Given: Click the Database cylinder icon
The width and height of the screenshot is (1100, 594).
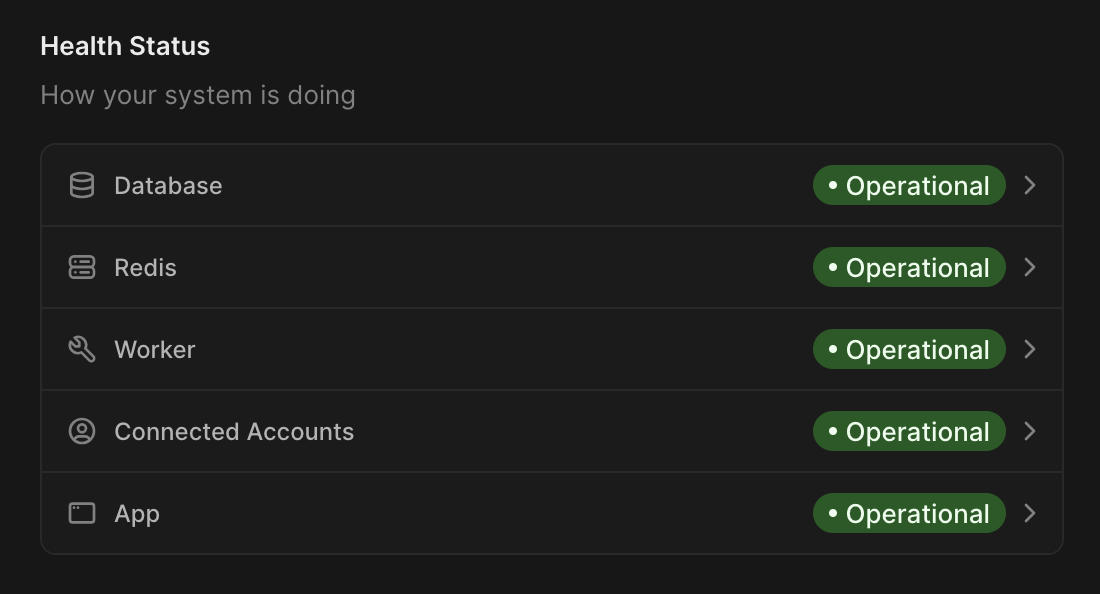Looking at the screenshot, I should pos(82,186).
